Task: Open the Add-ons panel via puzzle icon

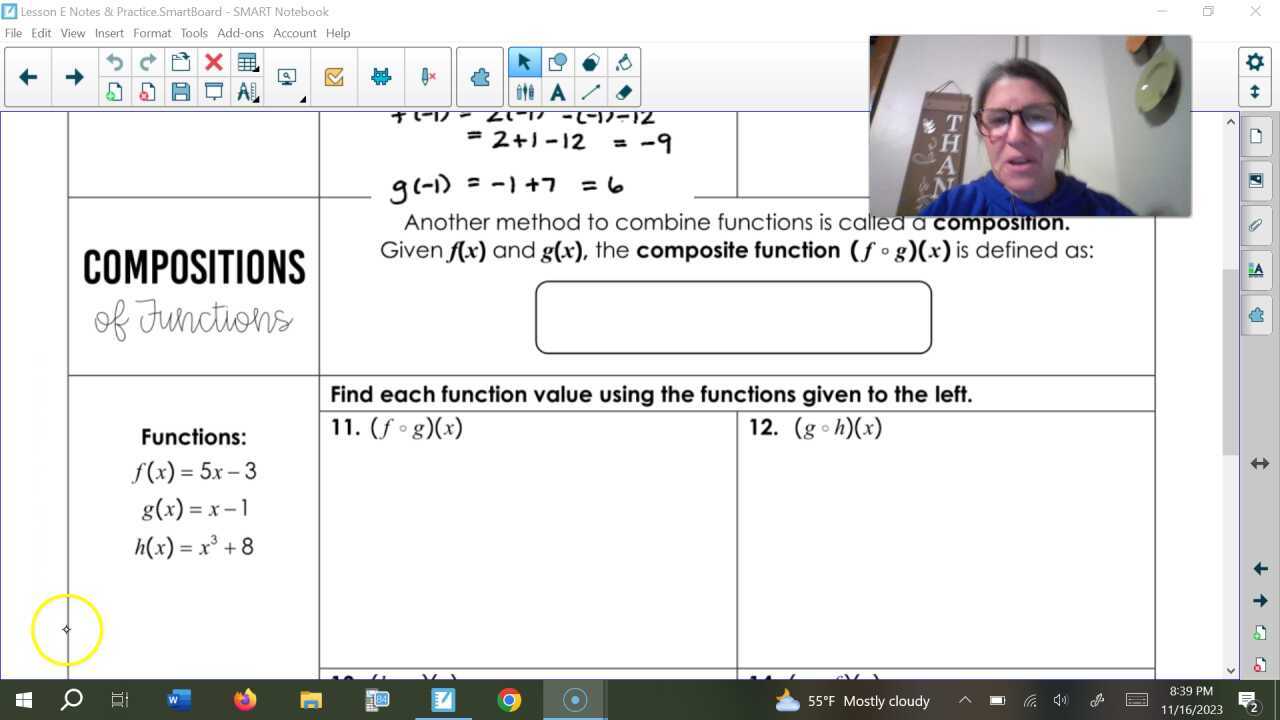Action: (1256, 314)
